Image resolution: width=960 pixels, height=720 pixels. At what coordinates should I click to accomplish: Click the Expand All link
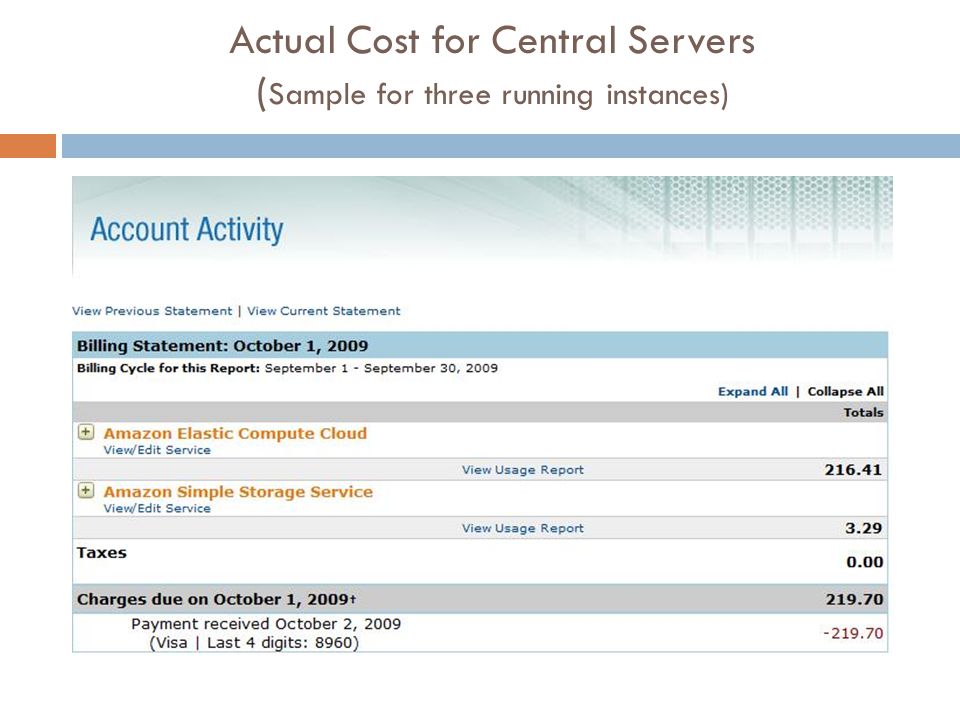[x=752, y=391]
